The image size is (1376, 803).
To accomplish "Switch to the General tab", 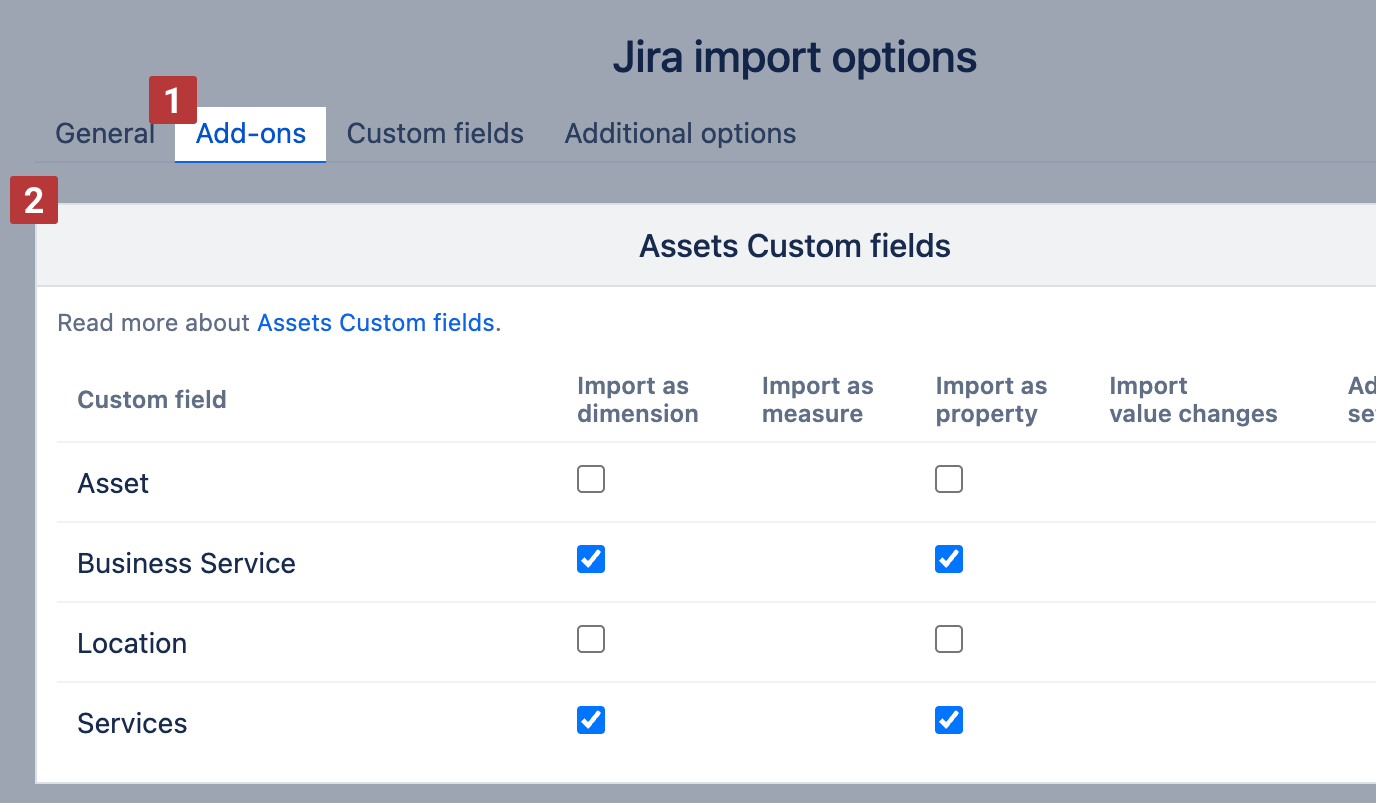I will 104,134.
